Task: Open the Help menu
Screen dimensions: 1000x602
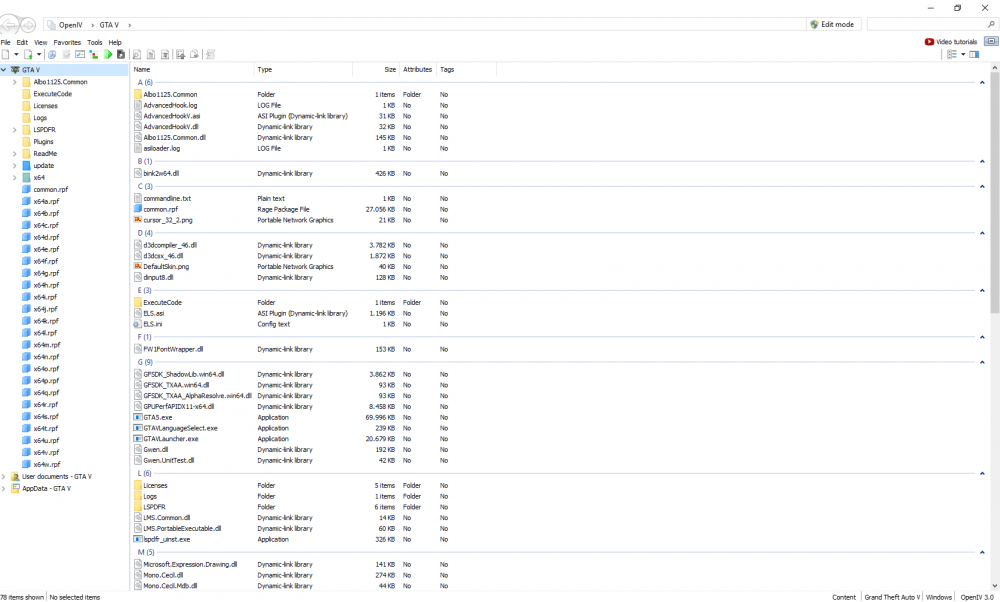Action: (115, 43)
